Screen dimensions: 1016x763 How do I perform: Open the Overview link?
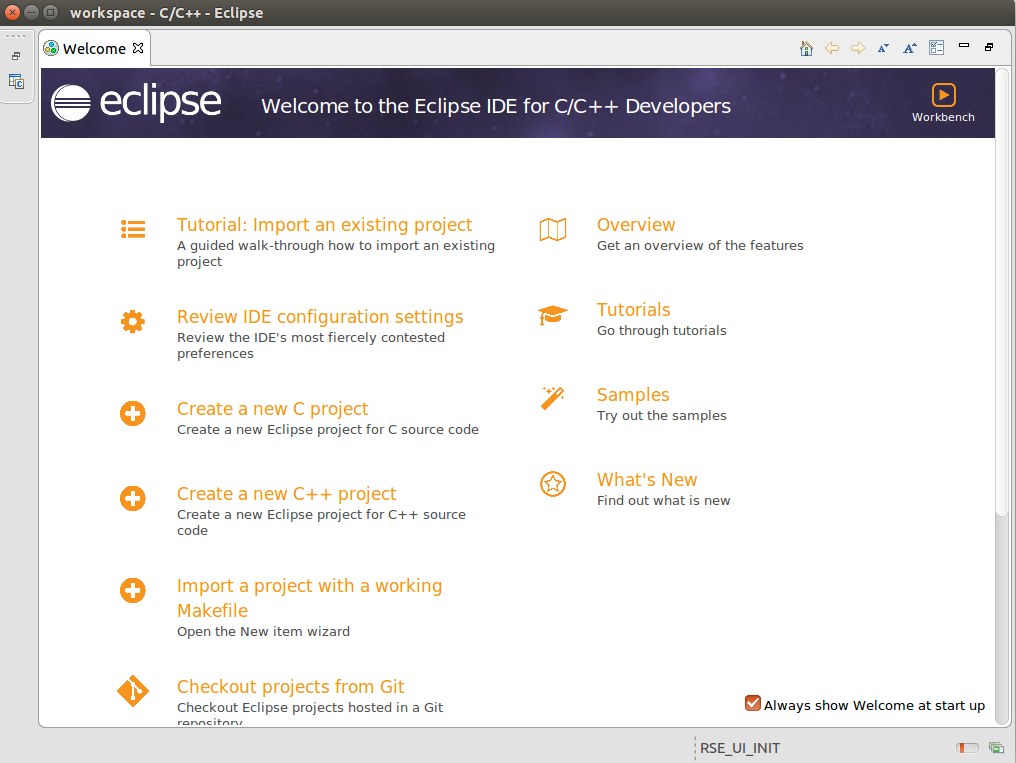tap(636, 225)
